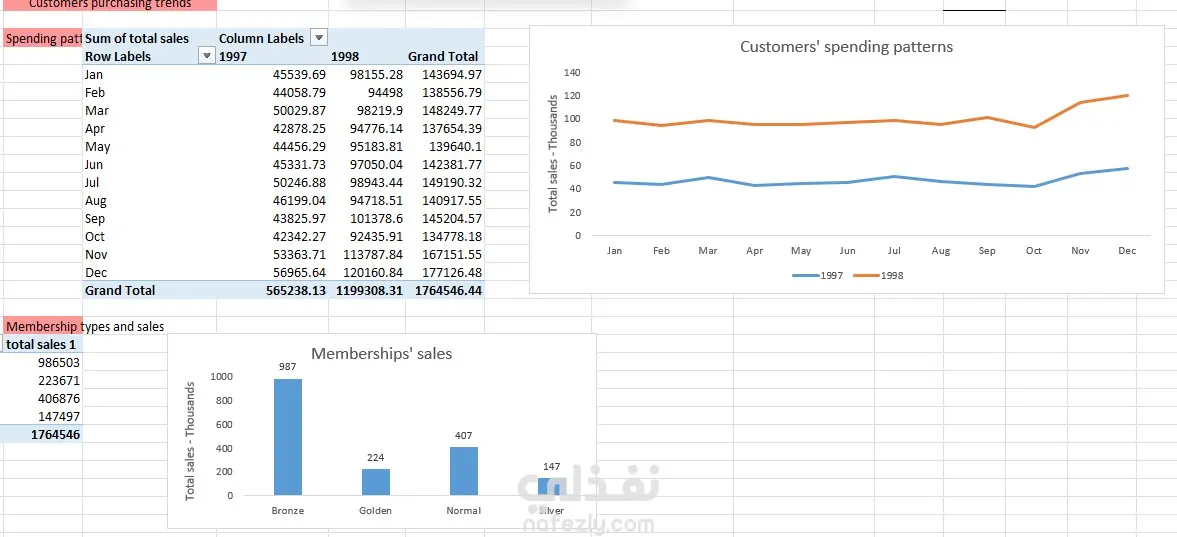Select the Golden bar in the bar chart

376,482
